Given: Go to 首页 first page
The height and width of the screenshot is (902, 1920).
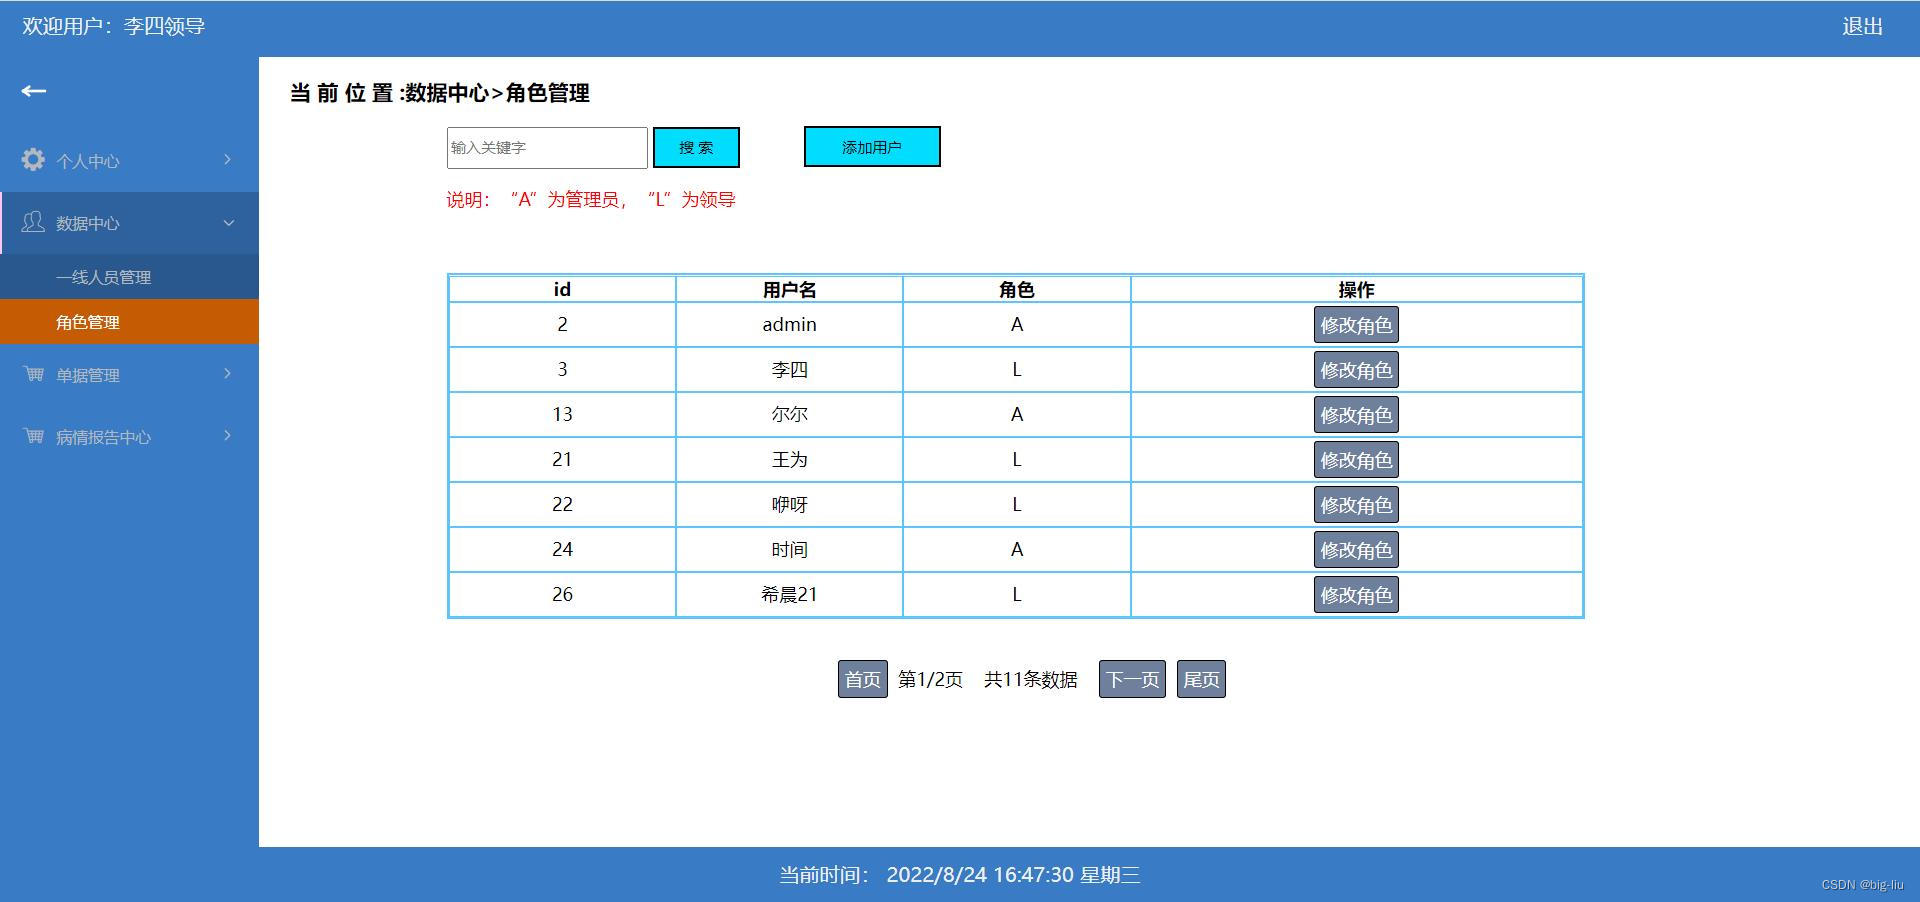Looking at the screenshot, I should tap(862, 680).
